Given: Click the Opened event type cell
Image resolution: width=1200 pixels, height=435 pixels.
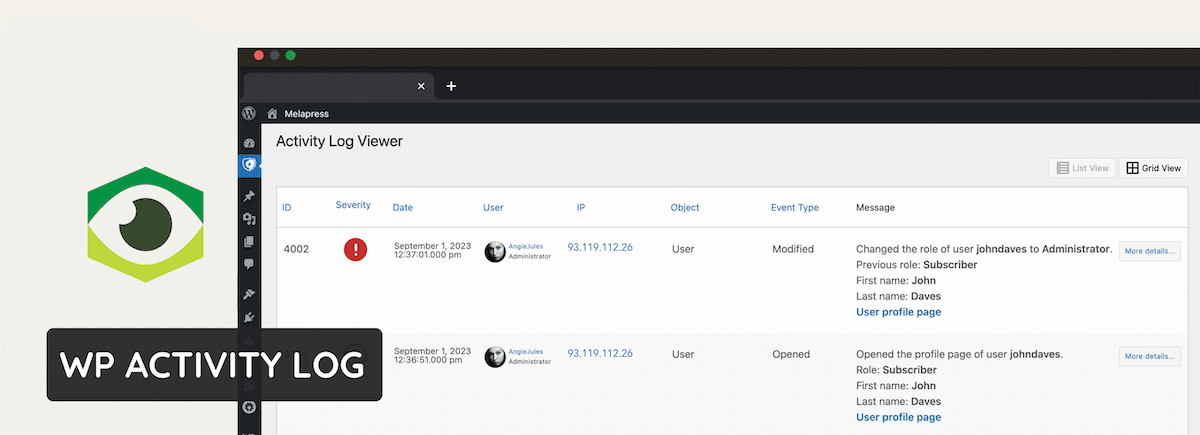Looking at the screenshot, I should tap(791, 354).
